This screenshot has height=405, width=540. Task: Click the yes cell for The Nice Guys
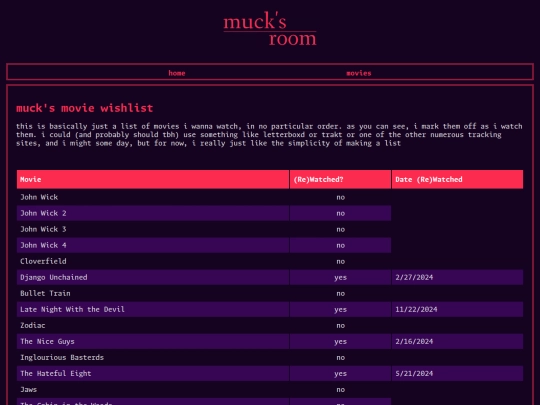[x=340, y=341]
